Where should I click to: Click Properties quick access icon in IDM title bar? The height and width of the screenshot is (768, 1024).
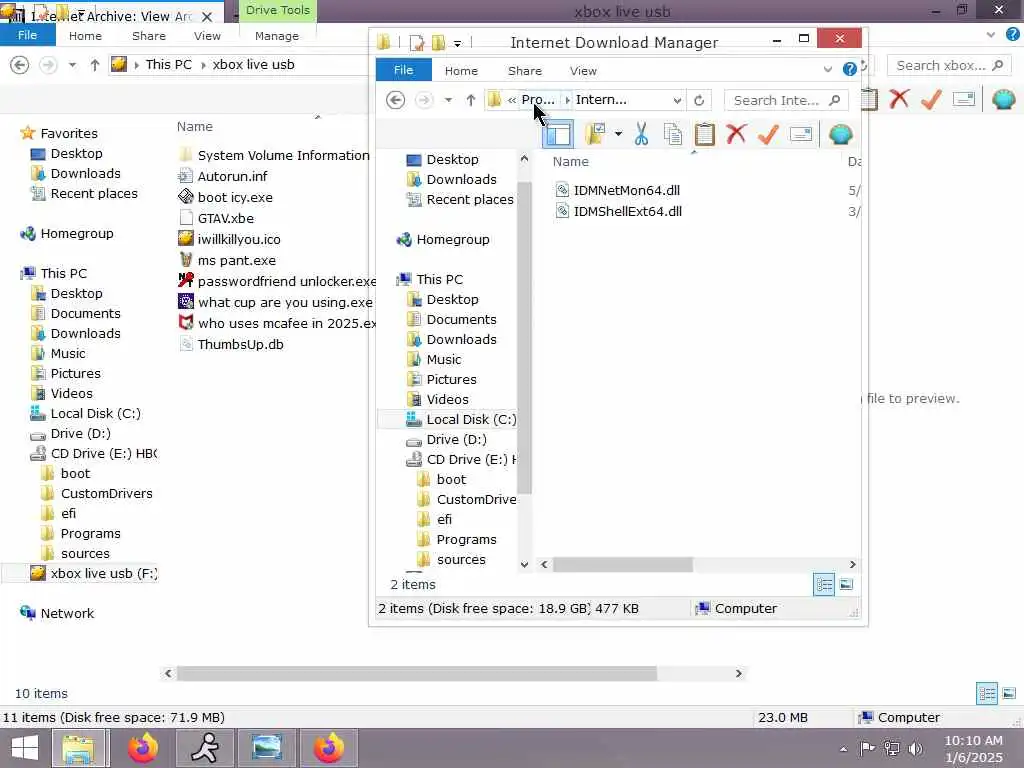(417, 43)
